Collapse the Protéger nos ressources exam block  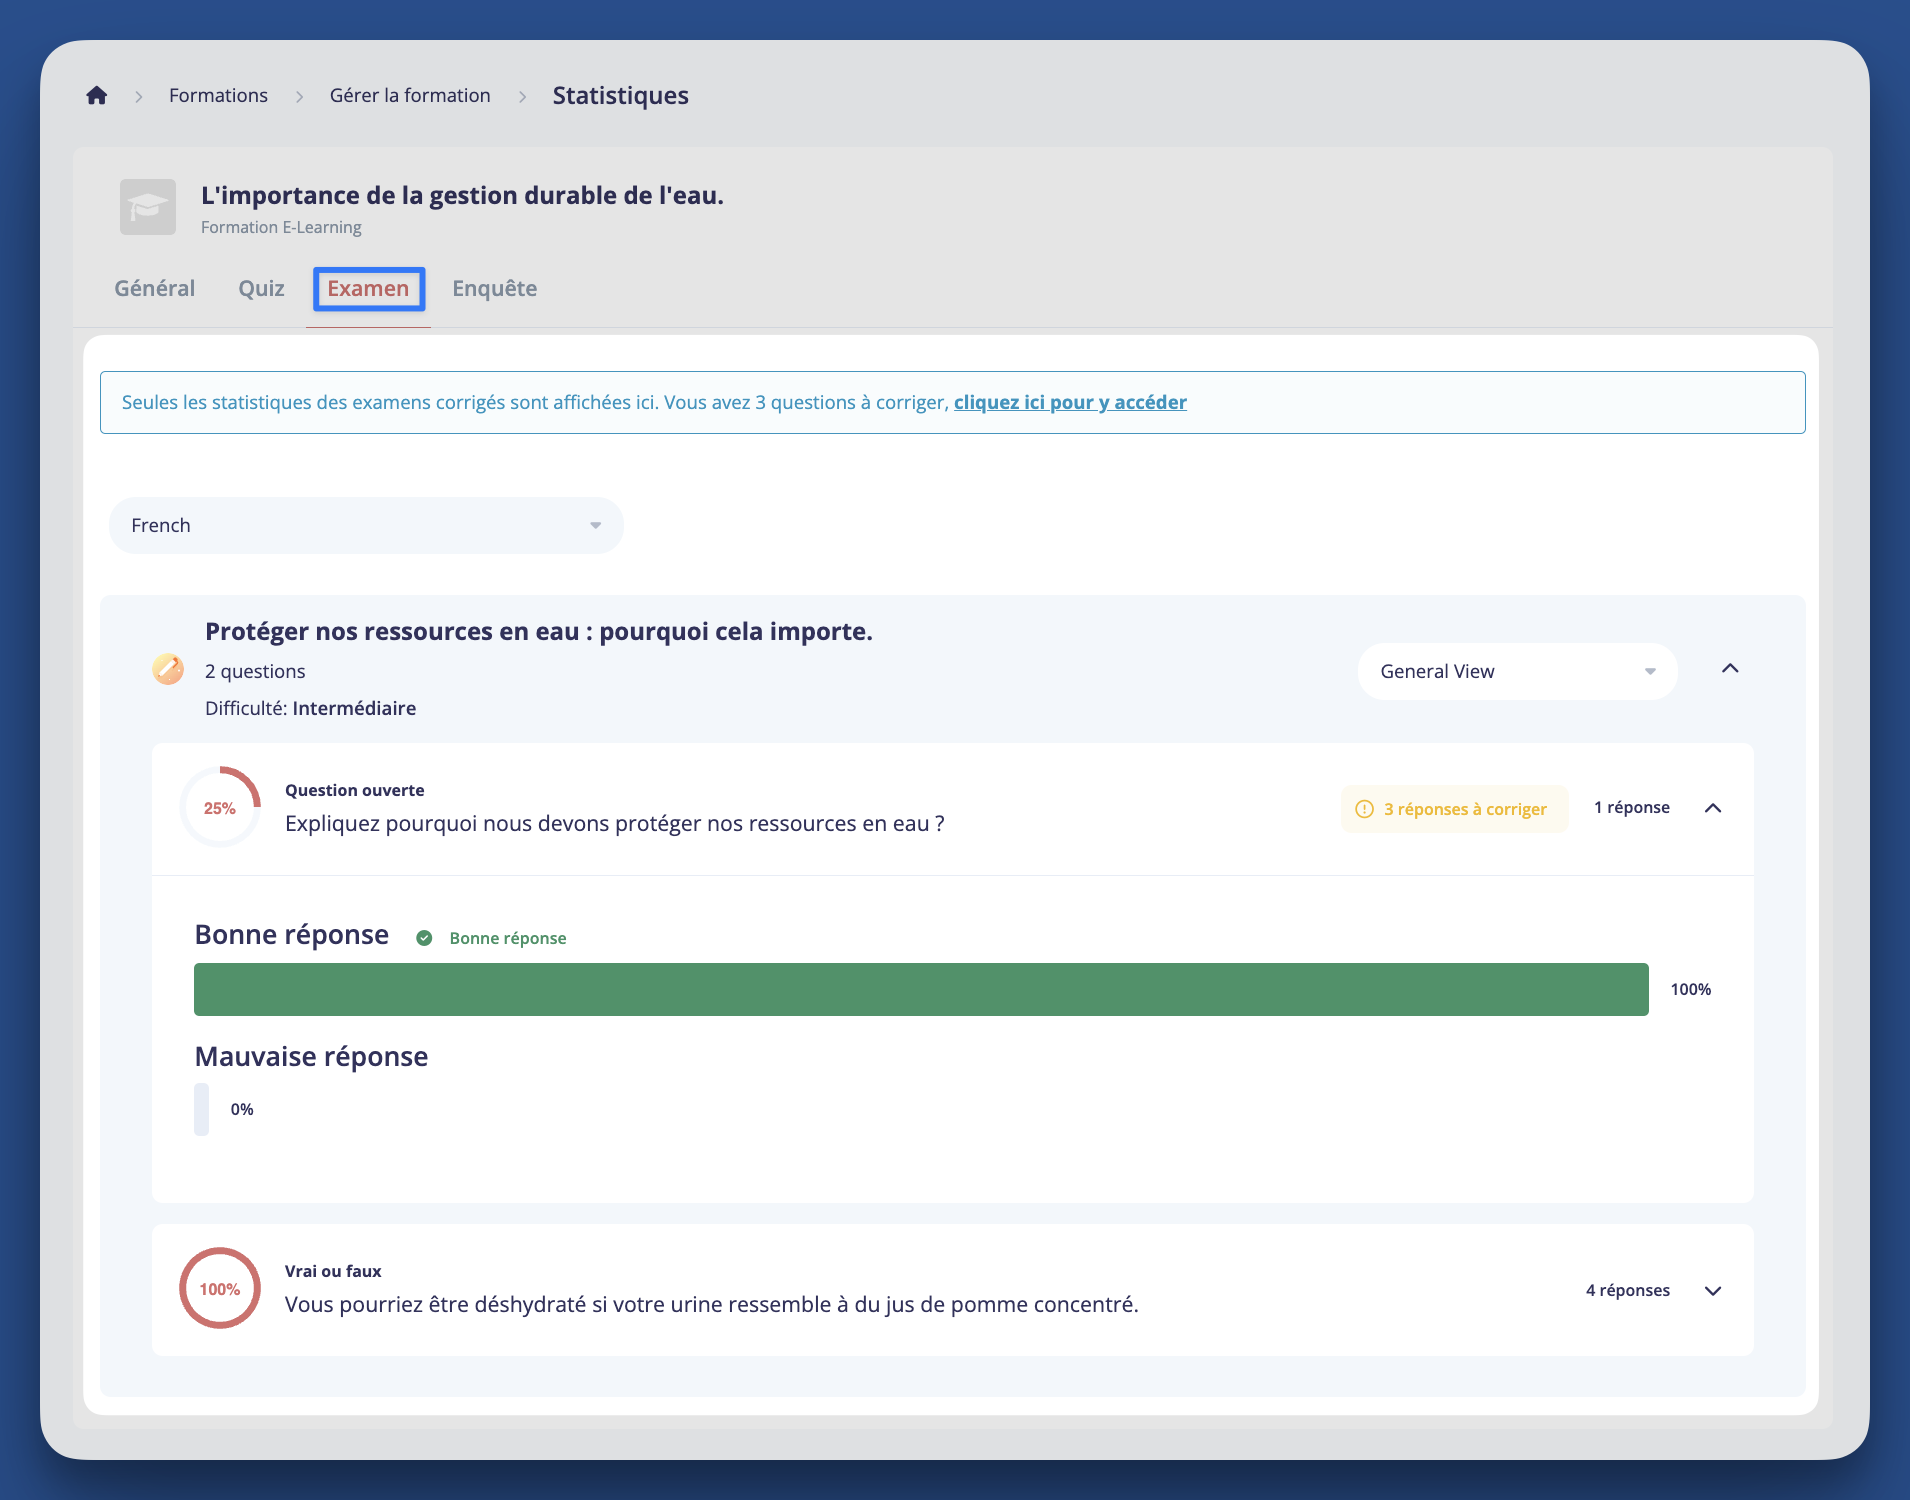1731,669
